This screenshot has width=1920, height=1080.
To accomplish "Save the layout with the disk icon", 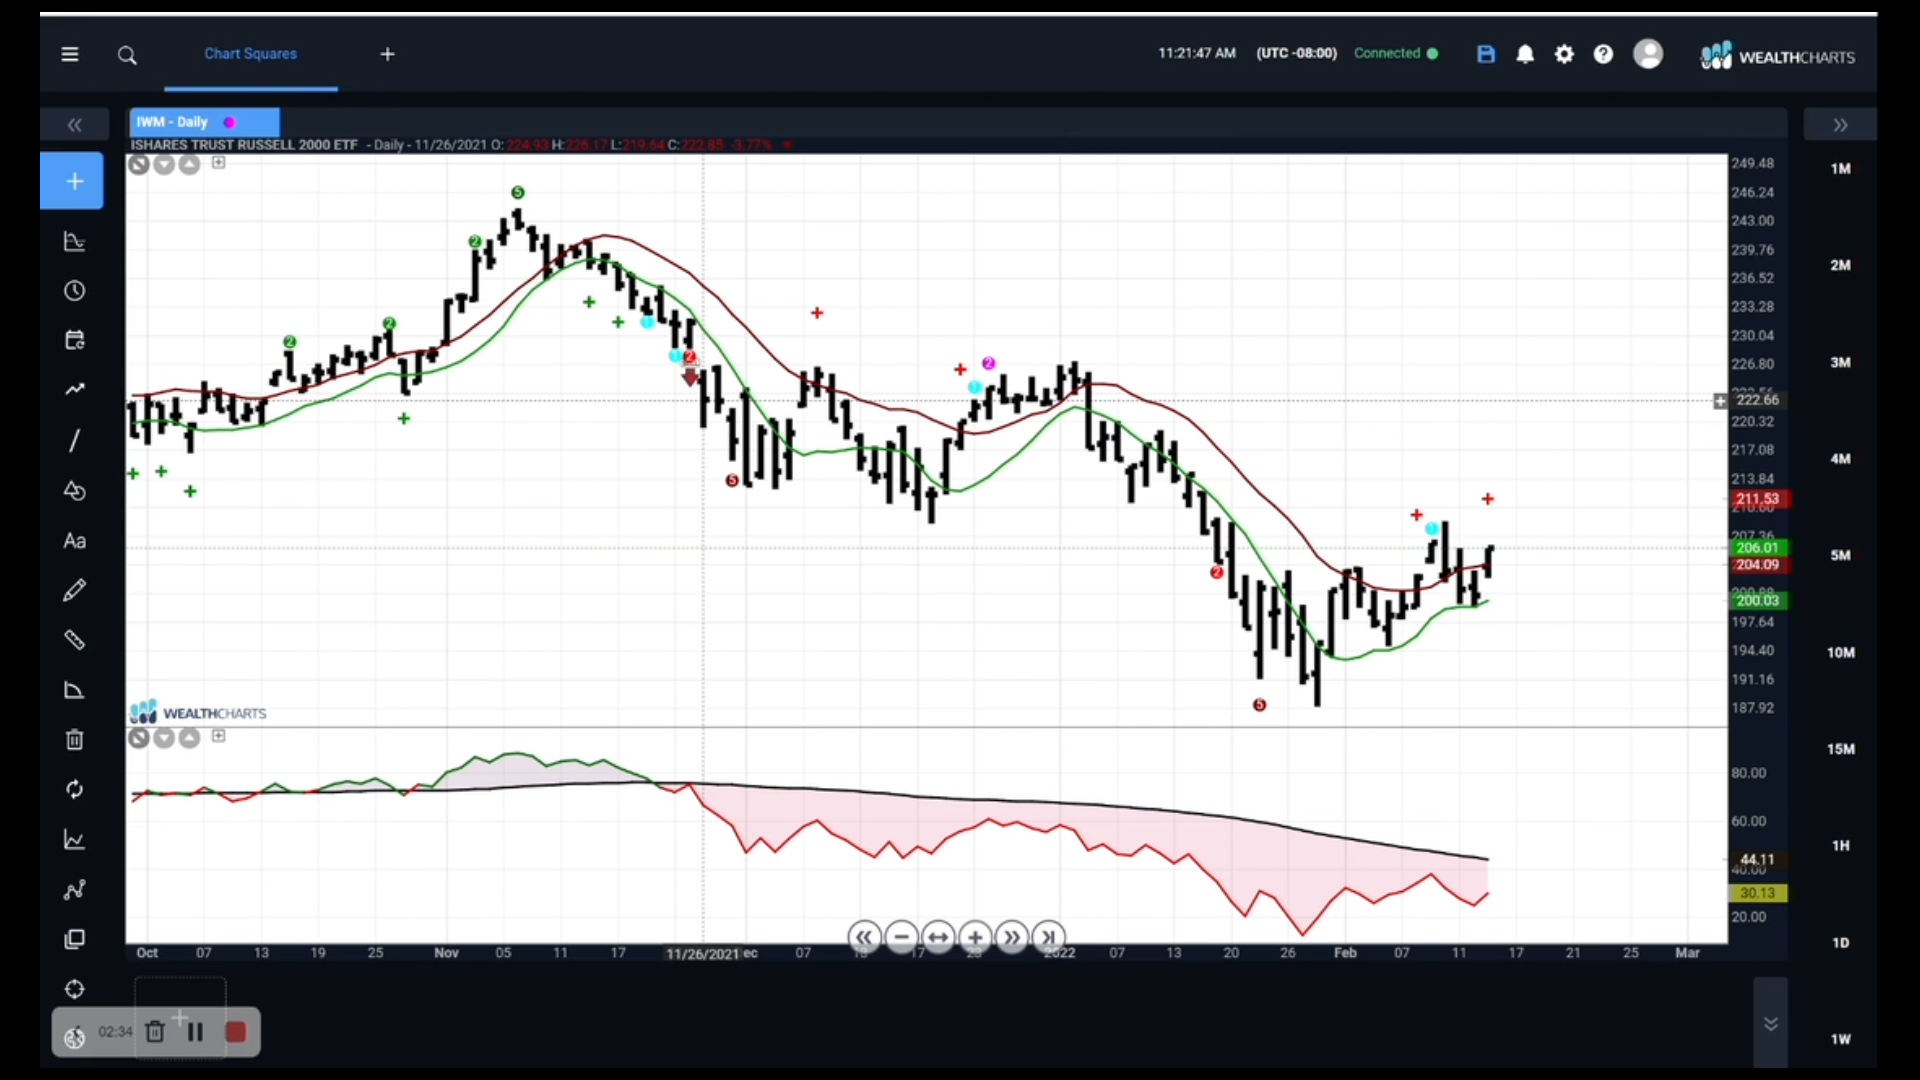I will [x=1486, y=54].
